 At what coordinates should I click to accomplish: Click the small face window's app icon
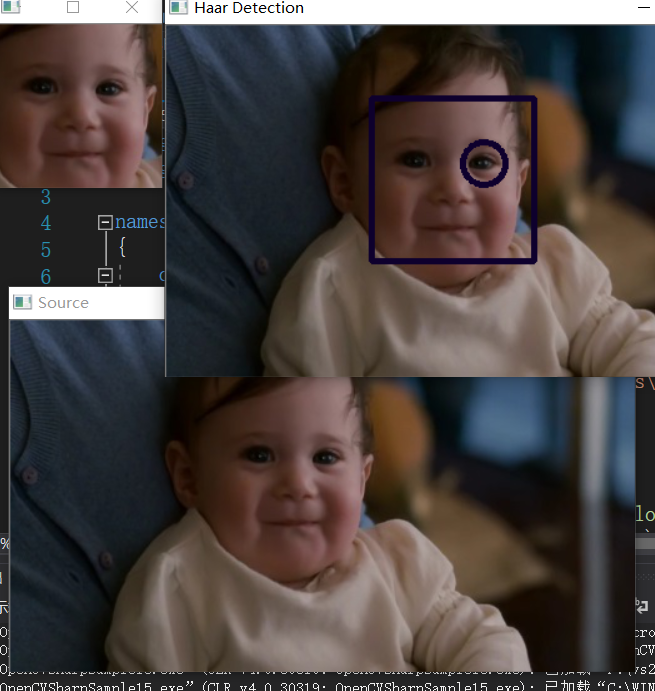point(10,7)
